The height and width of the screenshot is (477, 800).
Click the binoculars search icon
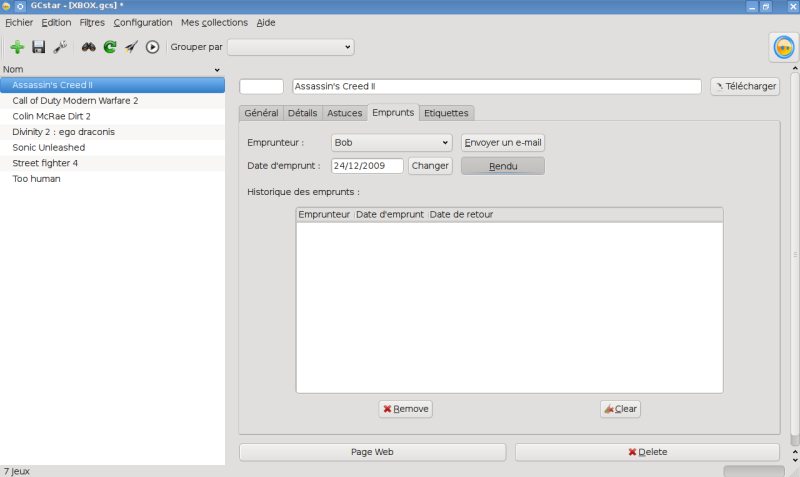(89, 47)
